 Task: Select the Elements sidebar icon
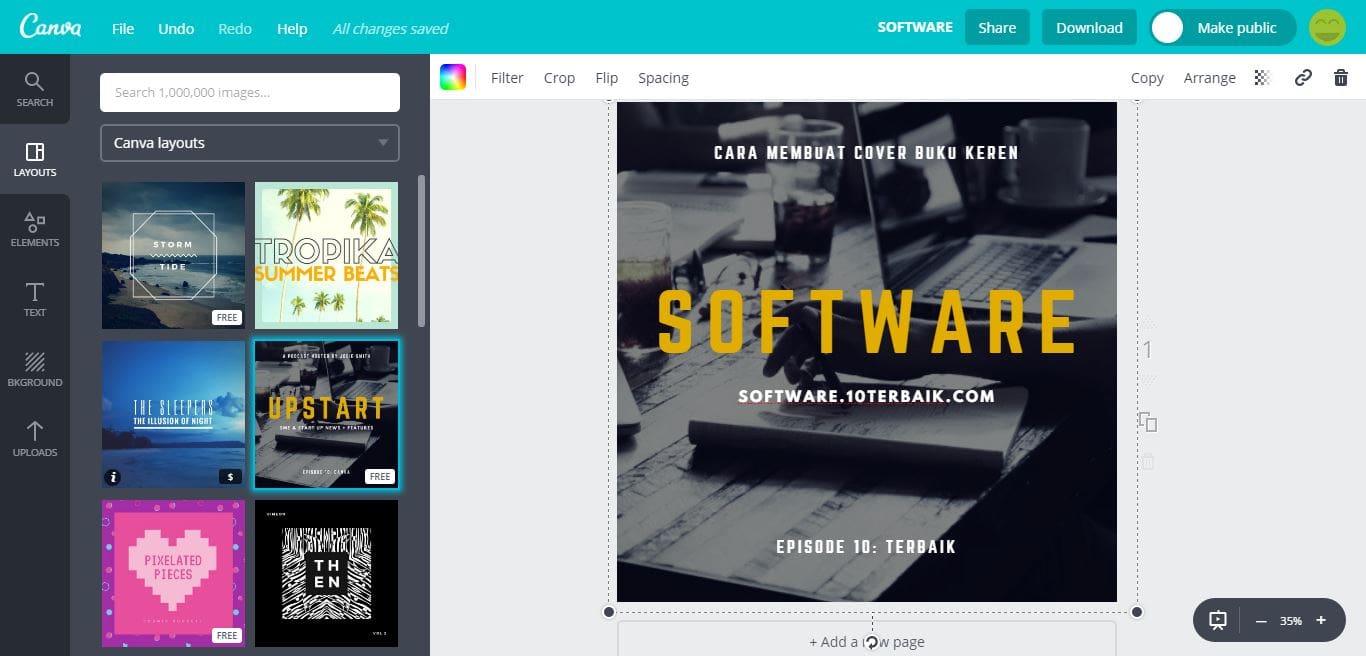coord(35,229)
